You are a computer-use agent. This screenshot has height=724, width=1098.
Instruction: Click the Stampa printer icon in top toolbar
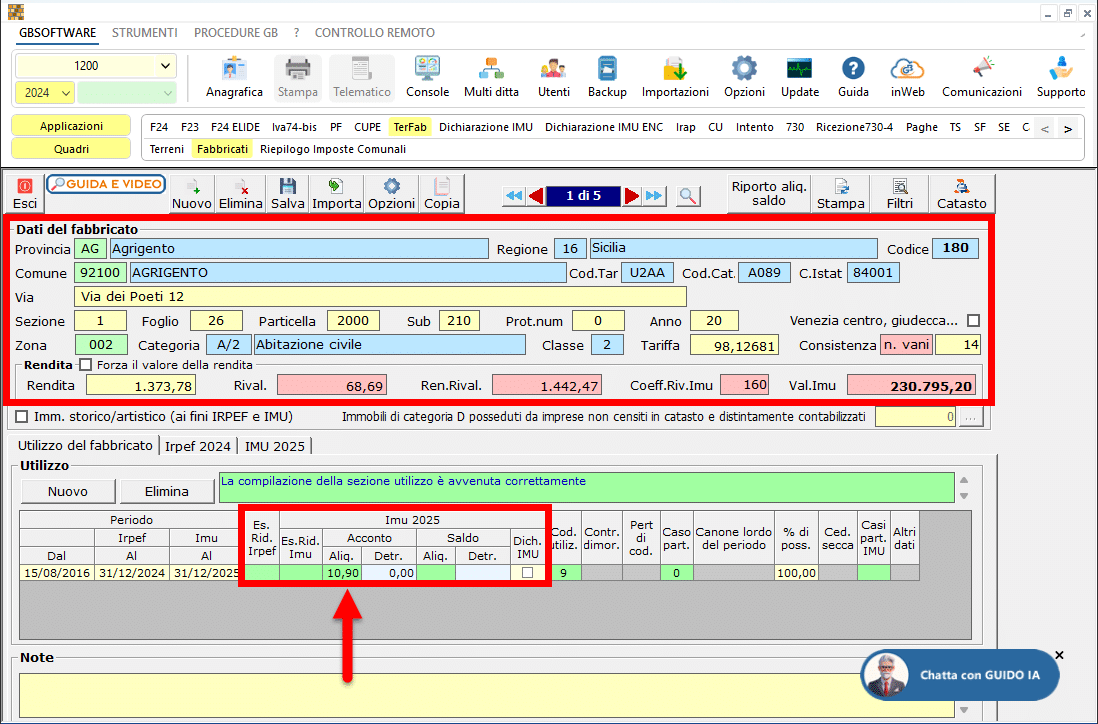[x=298, y=77]
